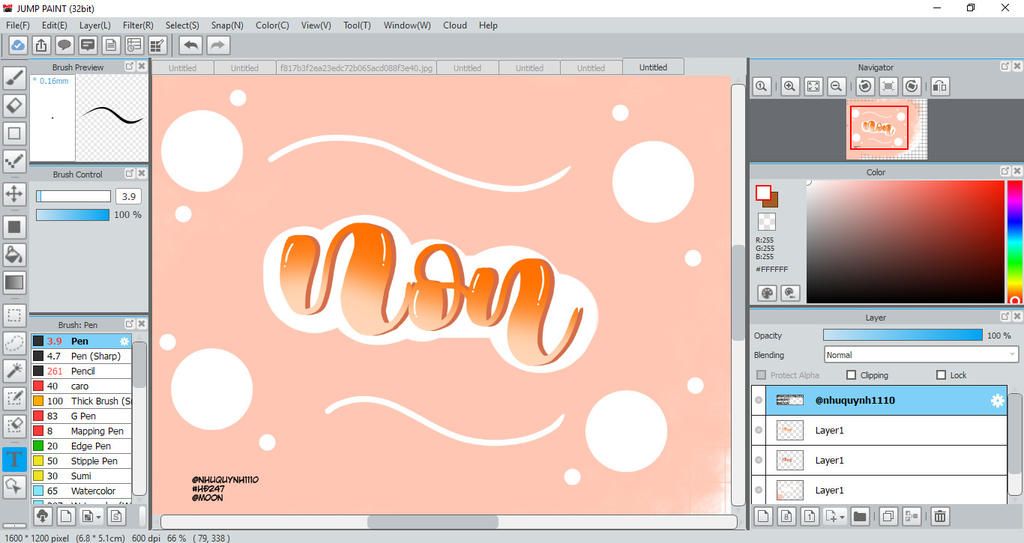This screenshot has height=543, width=1024.
Task: Select the Eraser tool
Action: pos(14,105)
